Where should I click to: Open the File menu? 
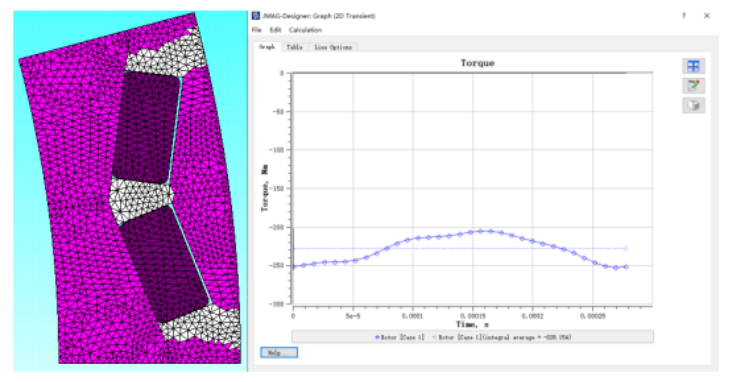(x=257, y=30)
